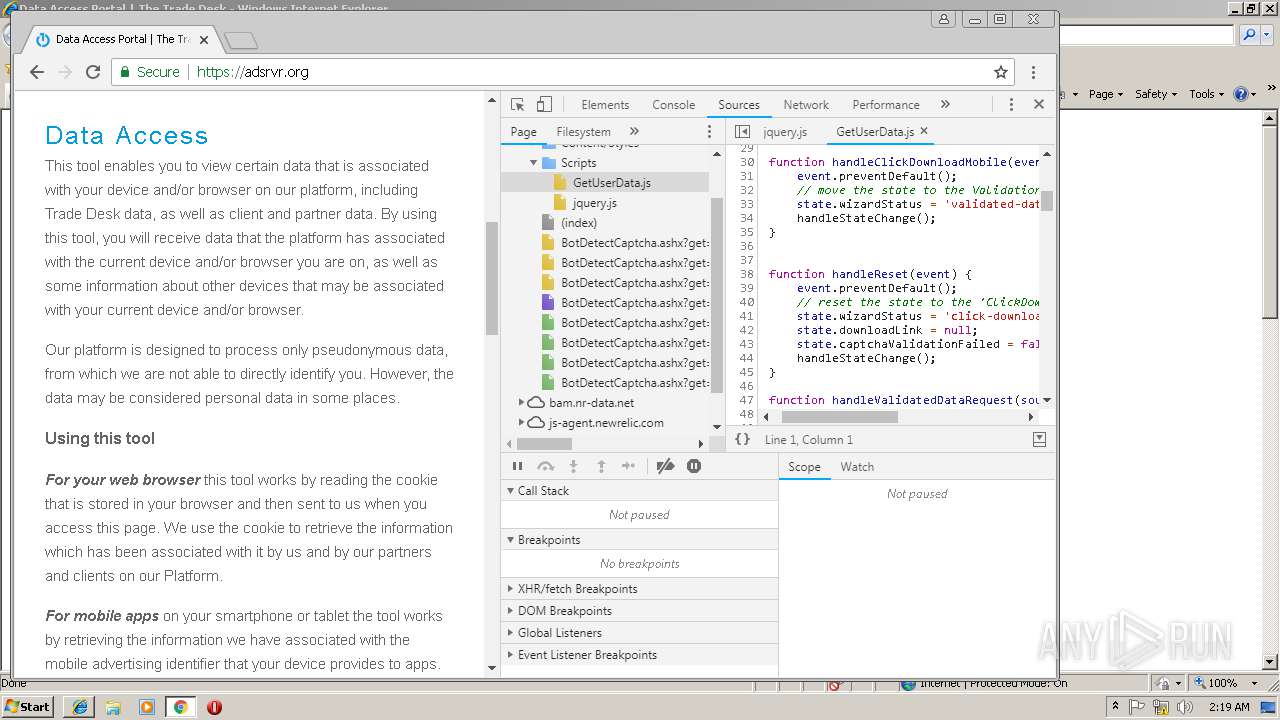Expand the js-agent.newrelic.com domain

pos(521,422)
